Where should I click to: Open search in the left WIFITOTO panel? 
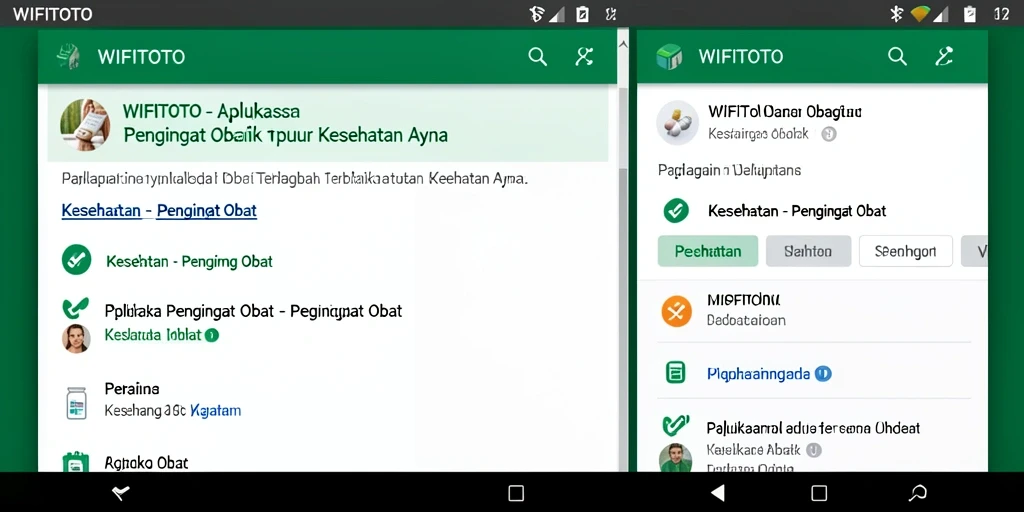pyautogui.click(x=537, y=57)
